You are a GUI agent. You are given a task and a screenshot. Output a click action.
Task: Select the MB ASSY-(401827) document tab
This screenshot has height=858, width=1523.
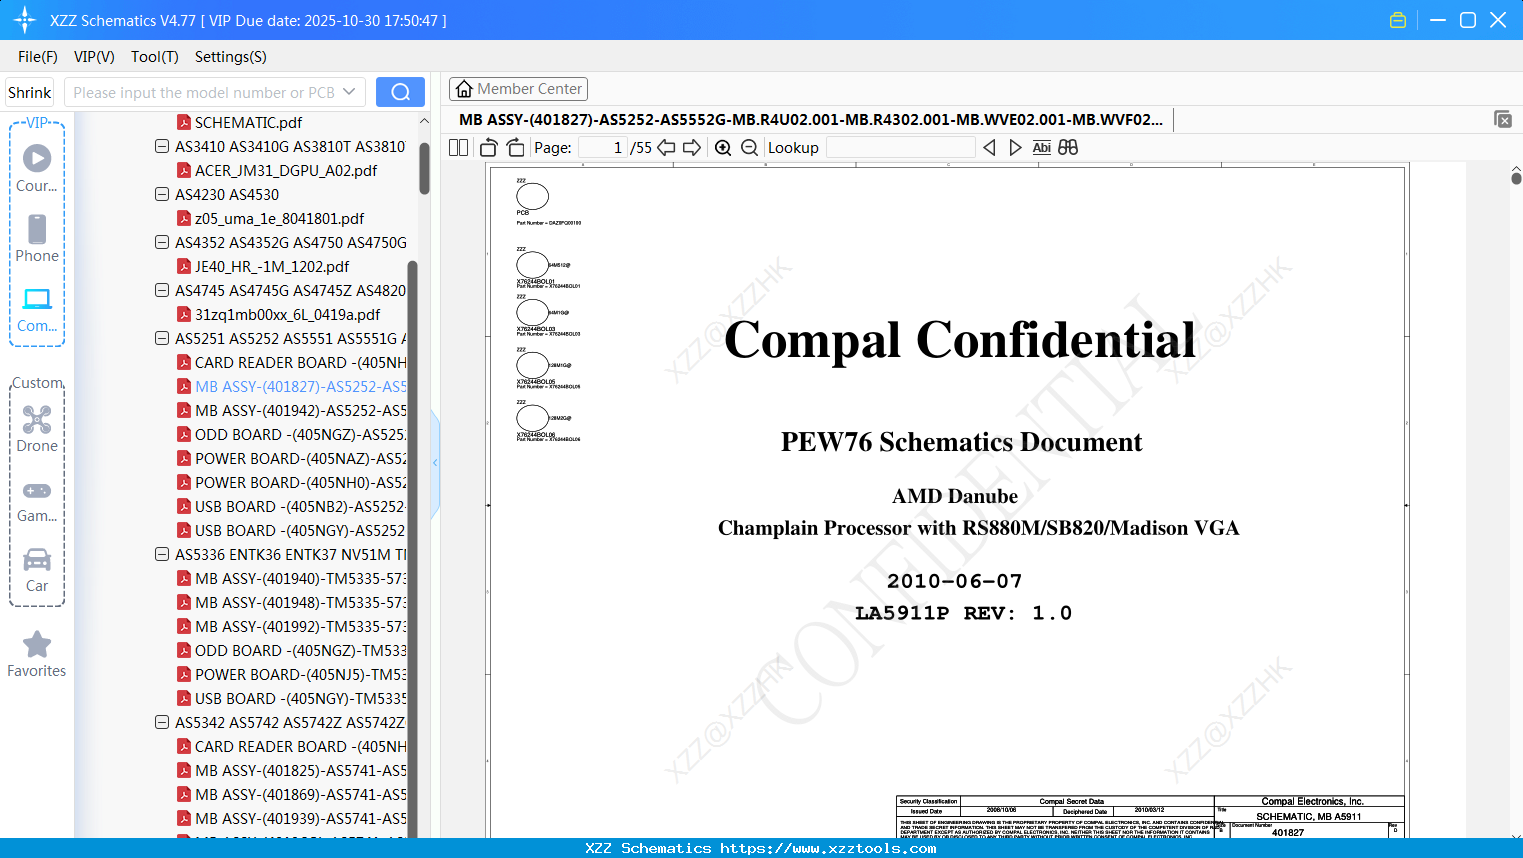click(811, 120)
